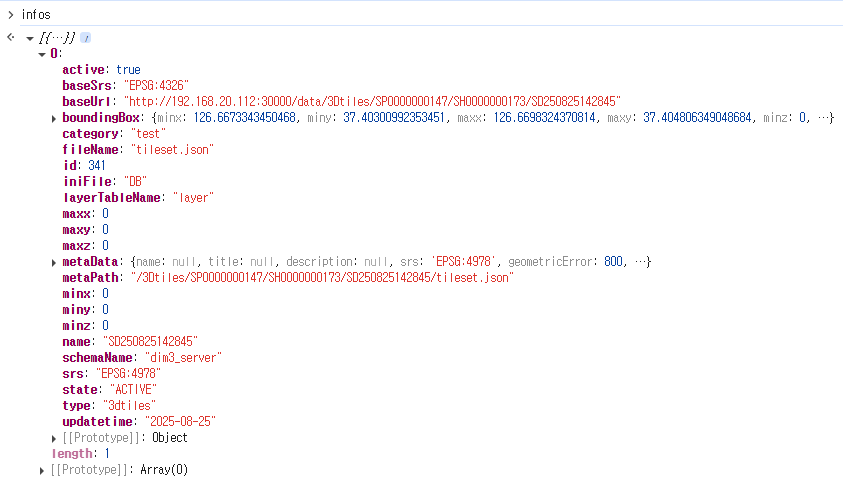Click the 'infos' console input text

tap(36, 15)
